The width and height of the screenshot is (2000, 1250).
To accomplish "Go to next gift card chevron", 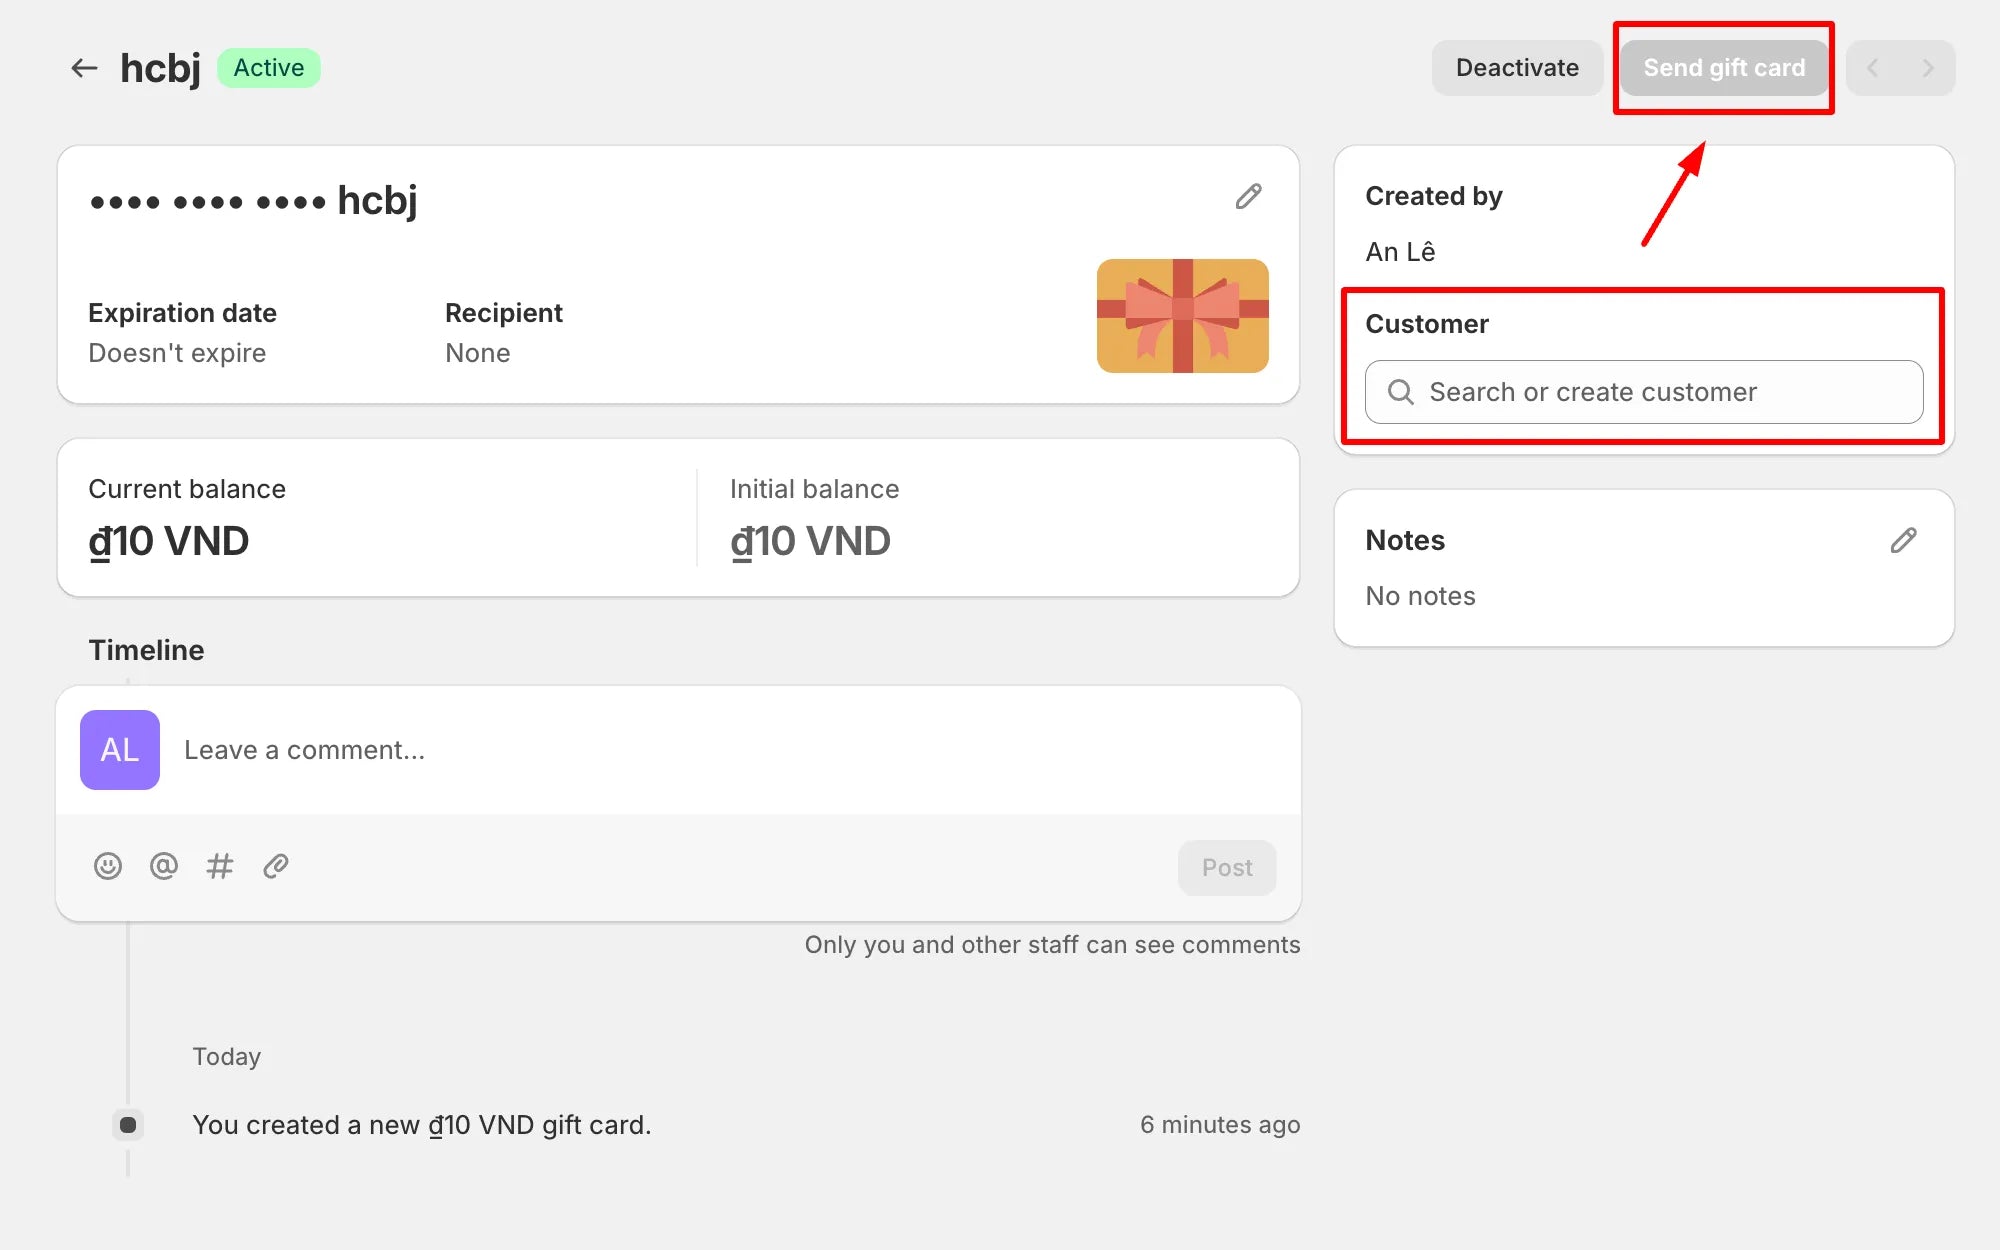I will coord(1927,68).
